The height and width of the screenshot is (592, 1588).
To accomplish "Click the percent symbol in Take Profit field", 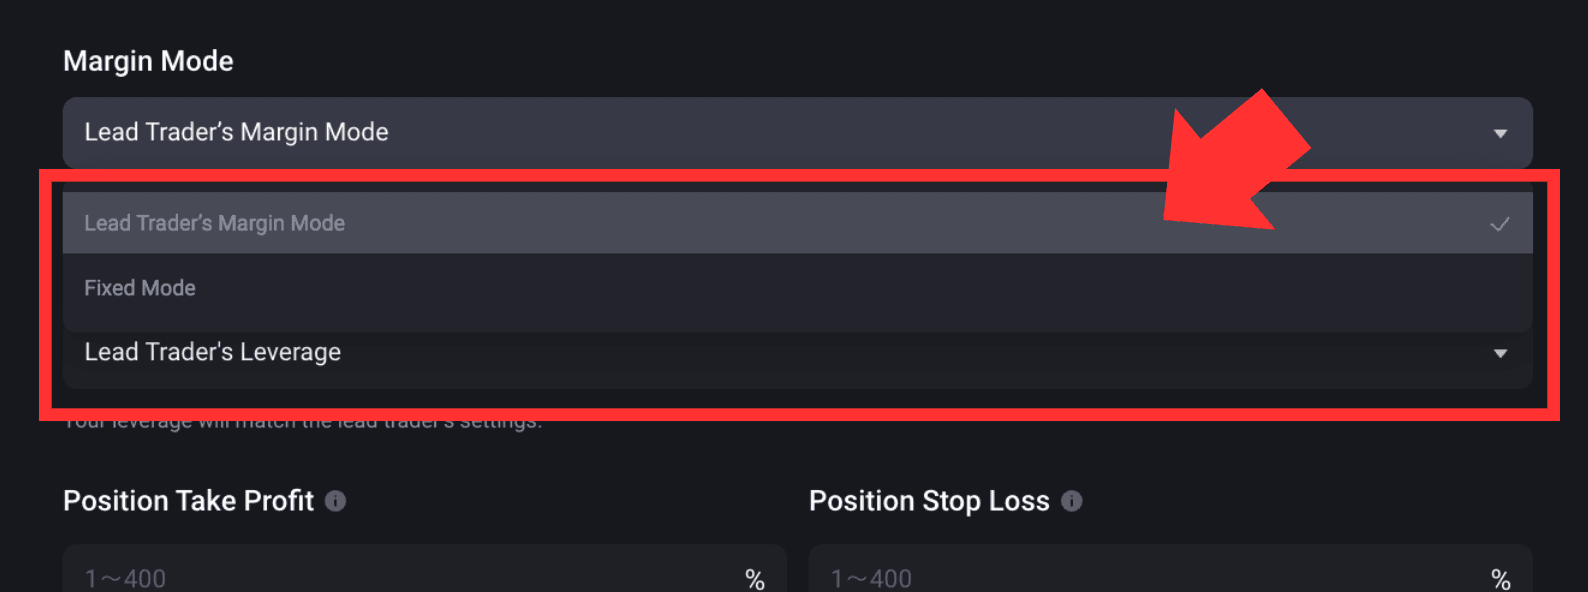I will (755, 579).
